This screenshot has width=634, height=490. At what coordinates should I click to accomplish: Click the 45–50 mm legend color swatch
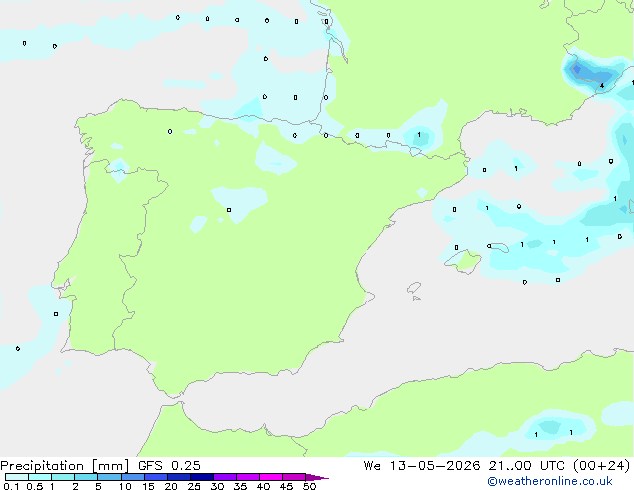click(294, 477)
